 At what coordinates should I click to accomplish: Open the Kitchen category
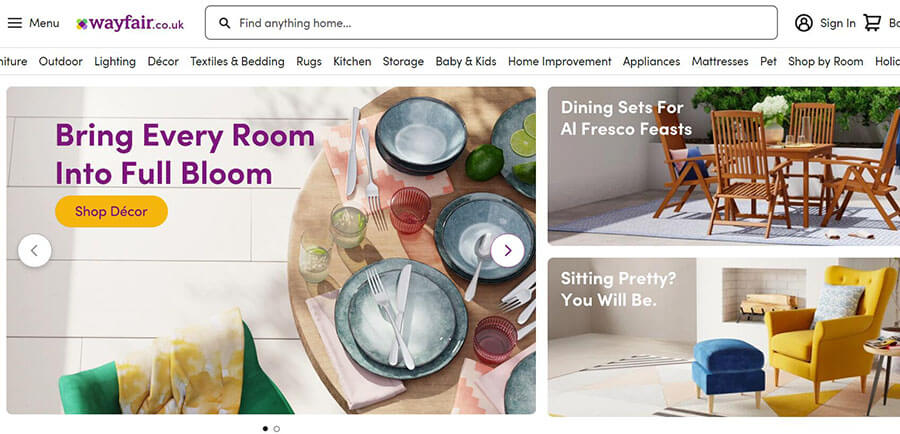coord(352,61)
